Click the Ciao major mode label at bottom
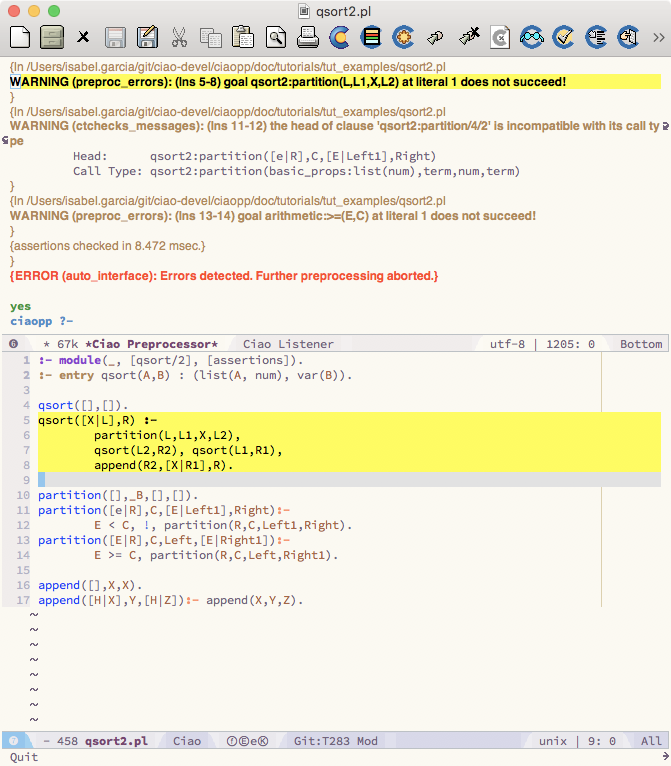The image size is (671, 766). (x=187, y=741)
